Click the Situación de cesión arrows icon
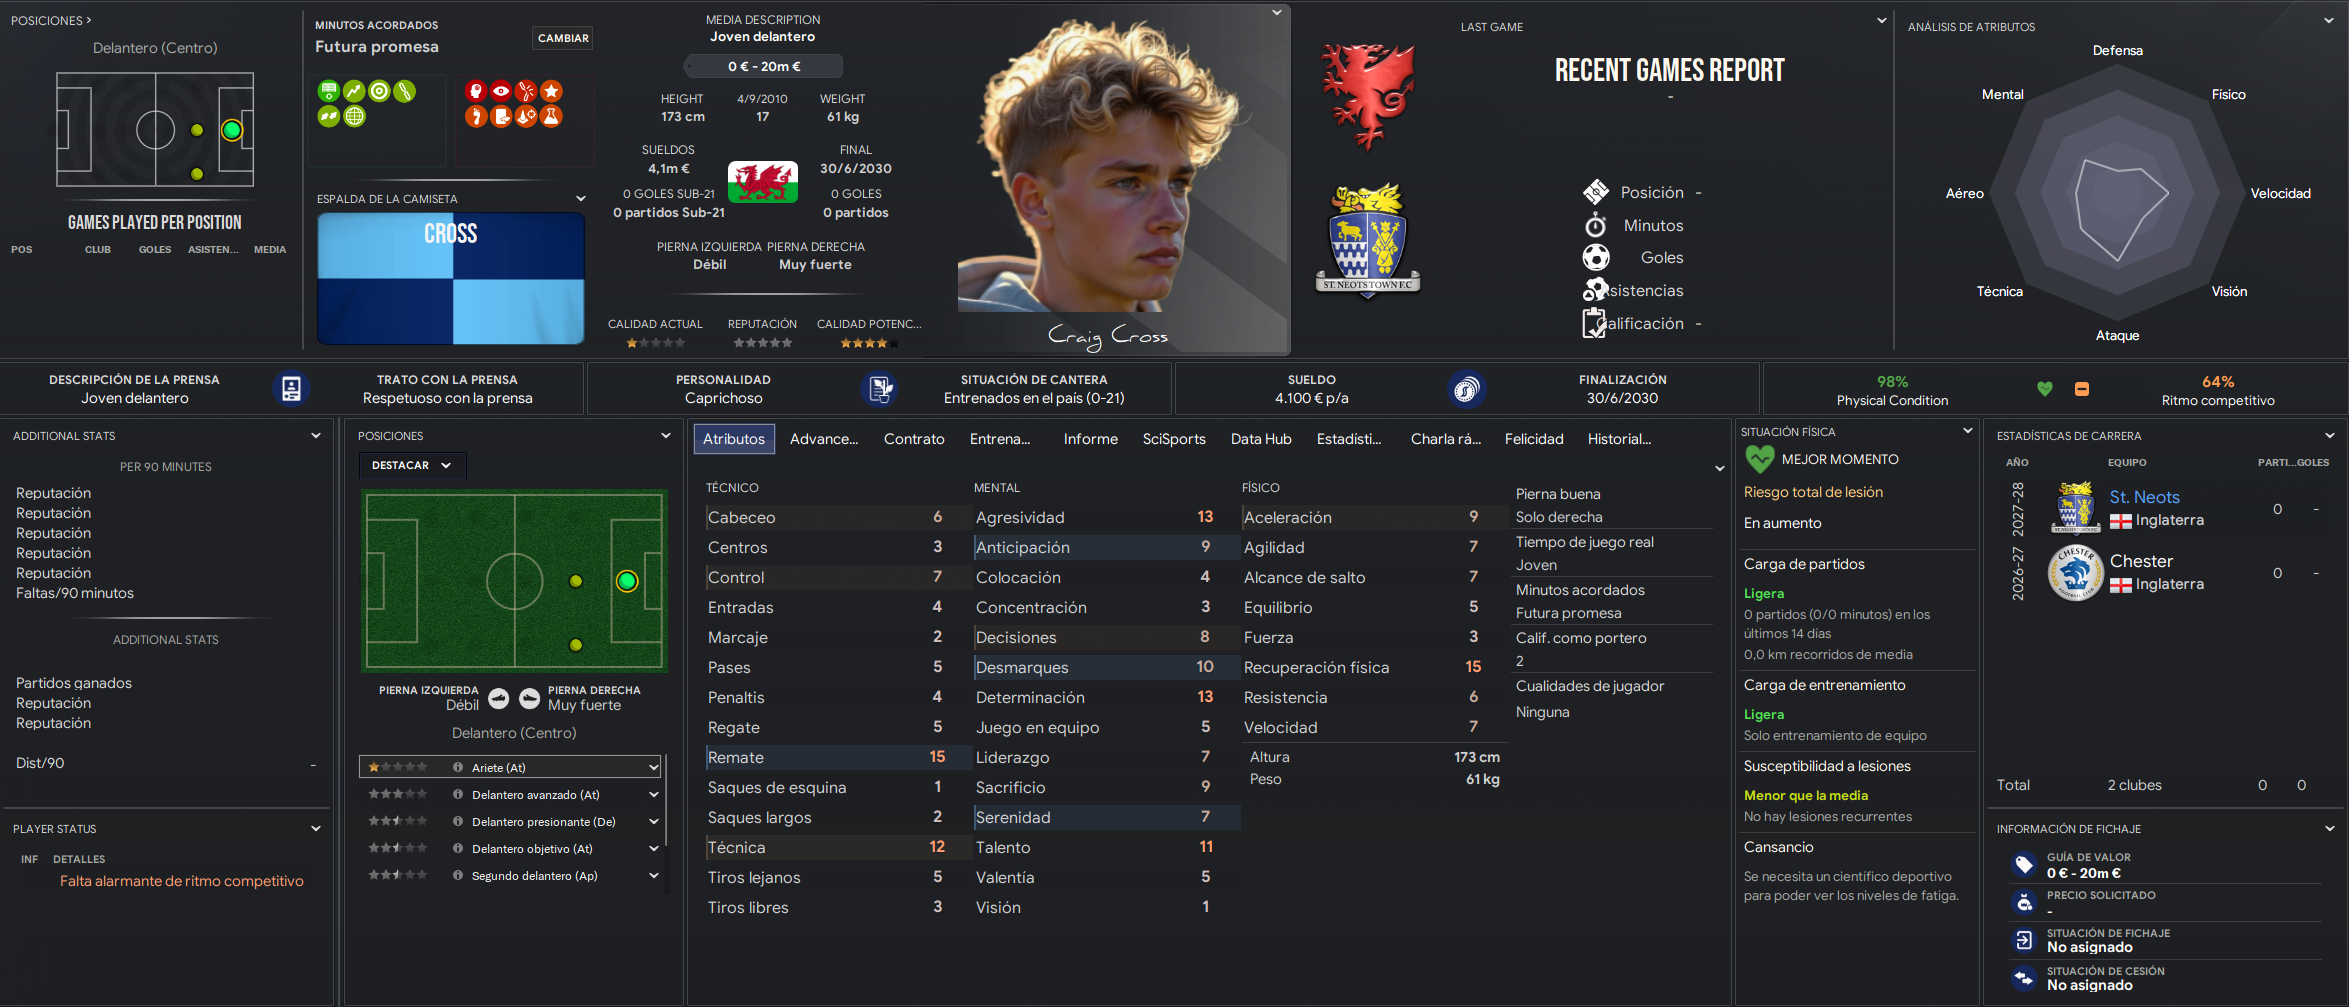The image size is (2349, 1007). point(2024,978)
